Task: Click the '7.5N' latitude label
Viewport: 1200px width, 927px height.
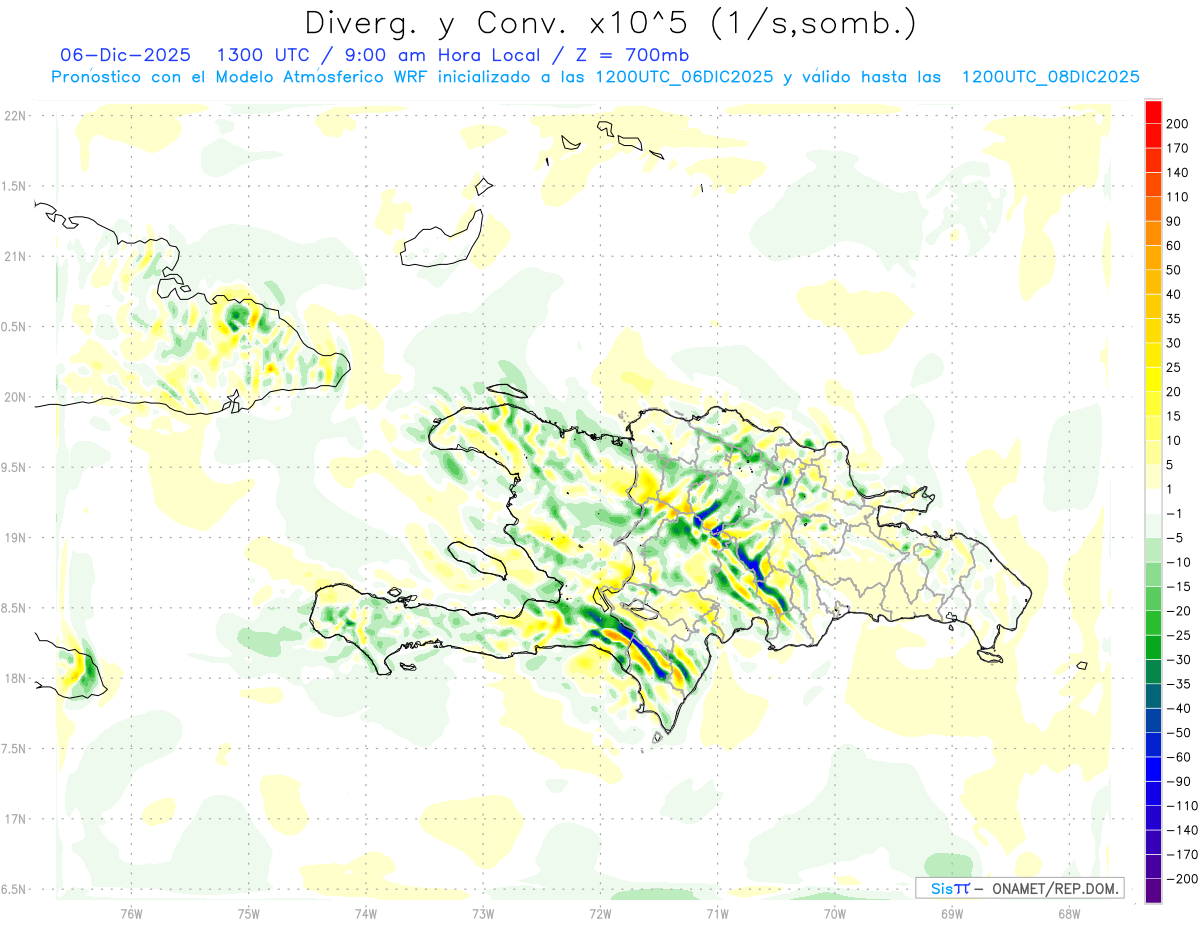Action: 14,749
